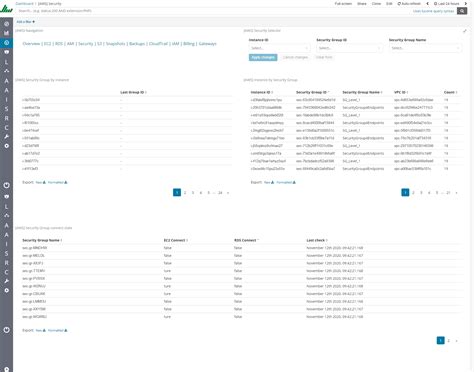Open Gateways in AWS navigation
The image size is (474, 372).
pos(207,44)
